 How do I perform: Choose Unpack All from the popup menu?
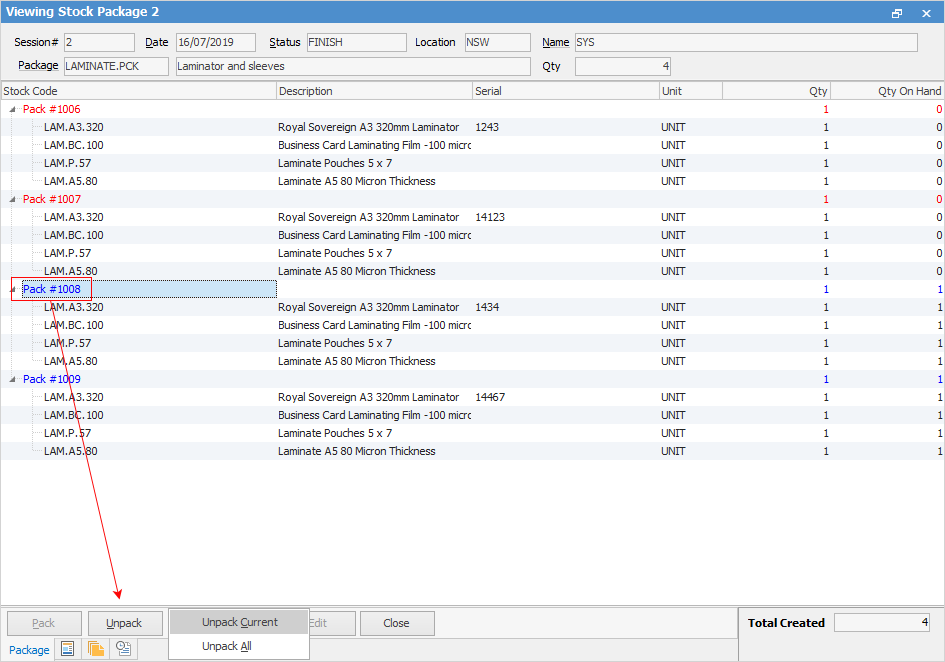(227, 646)
